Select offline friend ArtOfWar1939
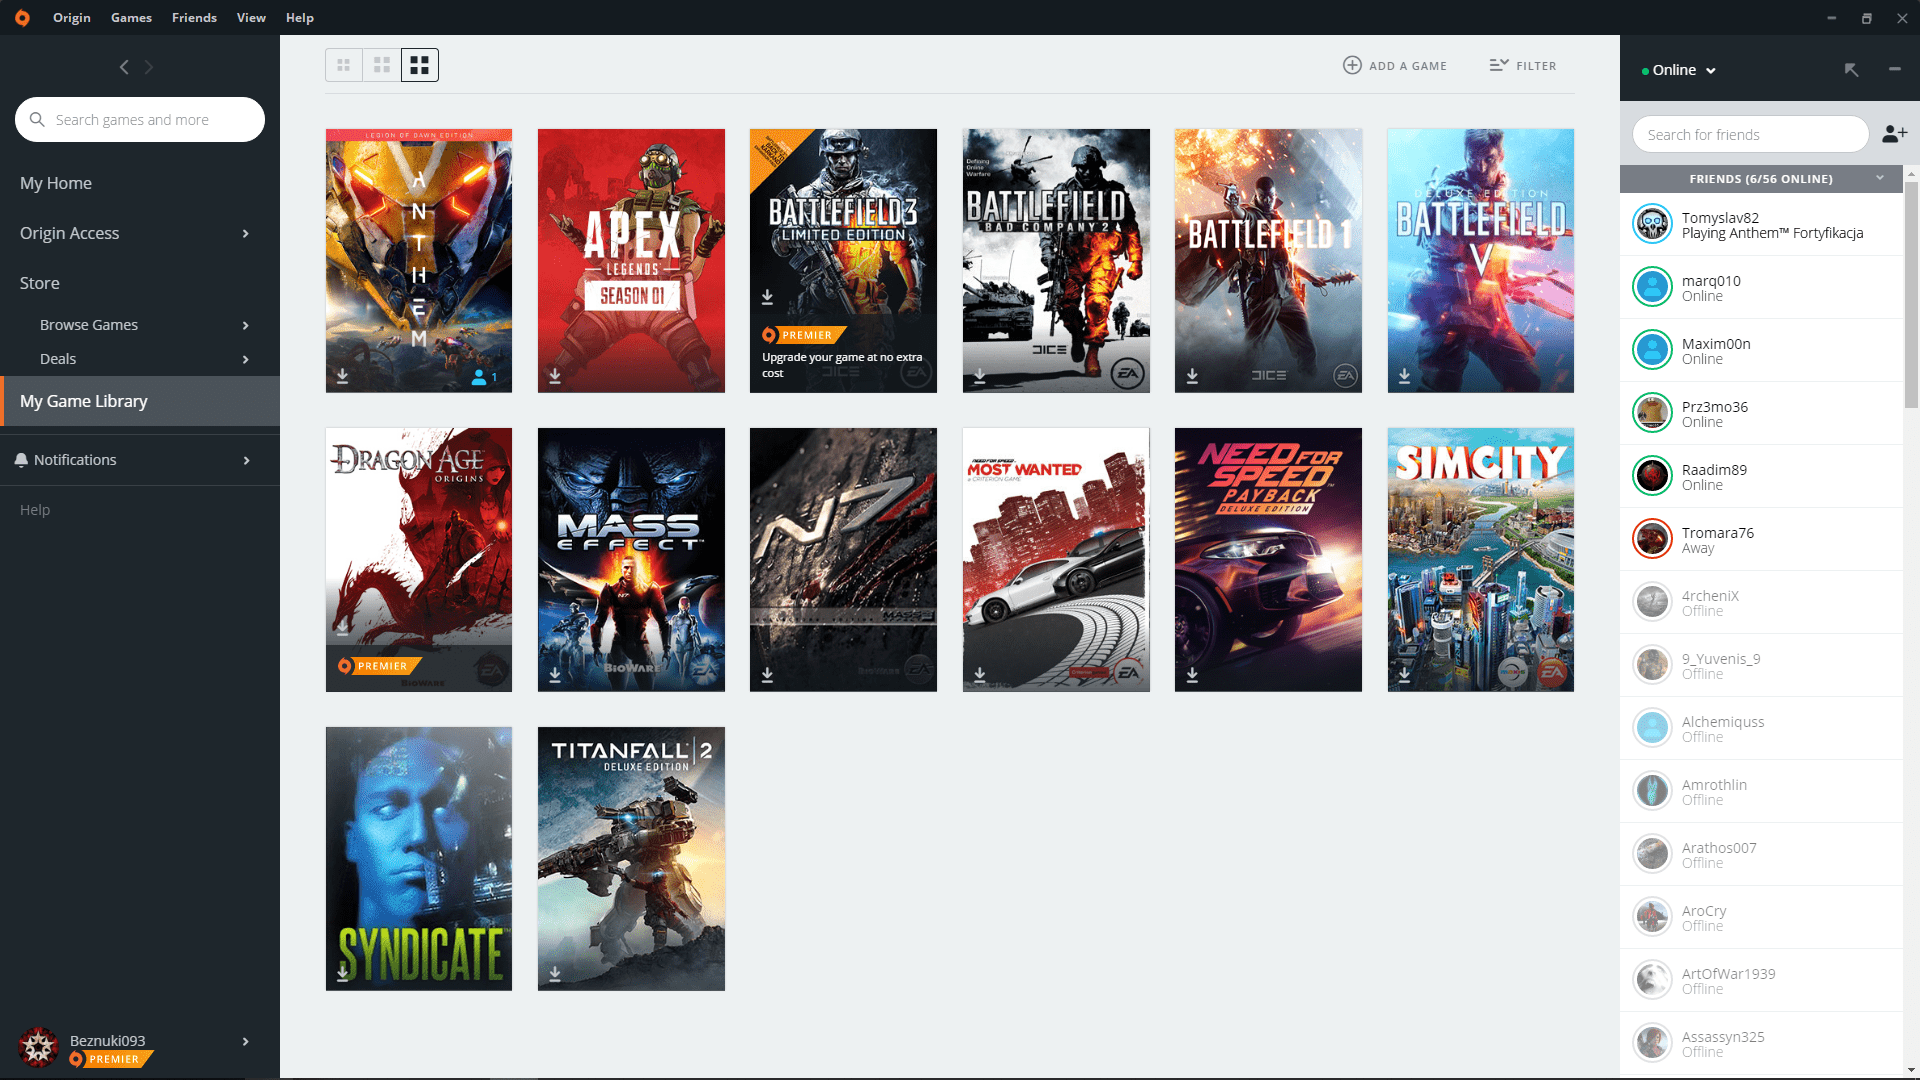The height and width of the screenshot is (1080, 1920). pos(1761,980)
